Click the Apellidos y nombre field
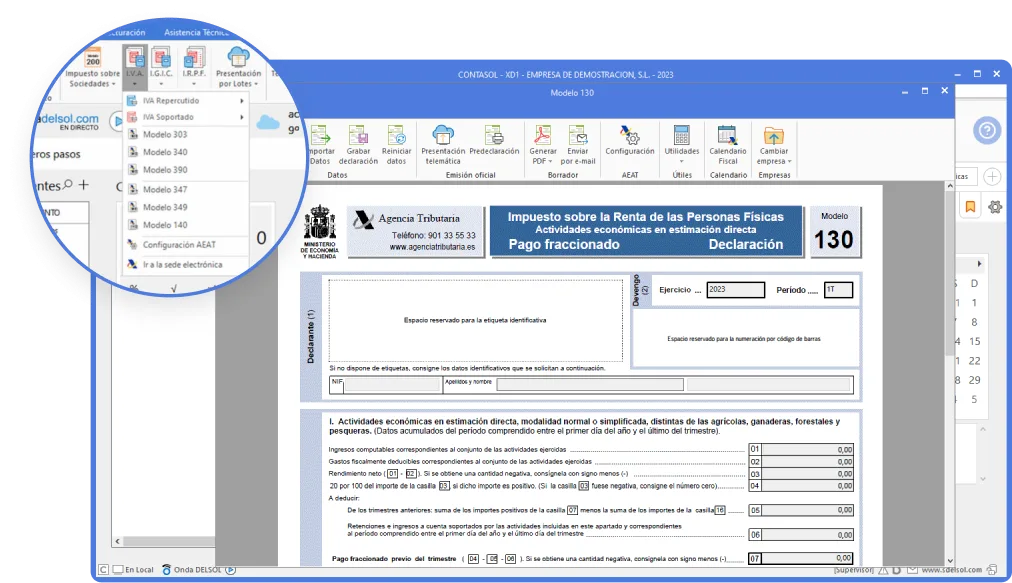1012x583 pixels. point(590,385)
